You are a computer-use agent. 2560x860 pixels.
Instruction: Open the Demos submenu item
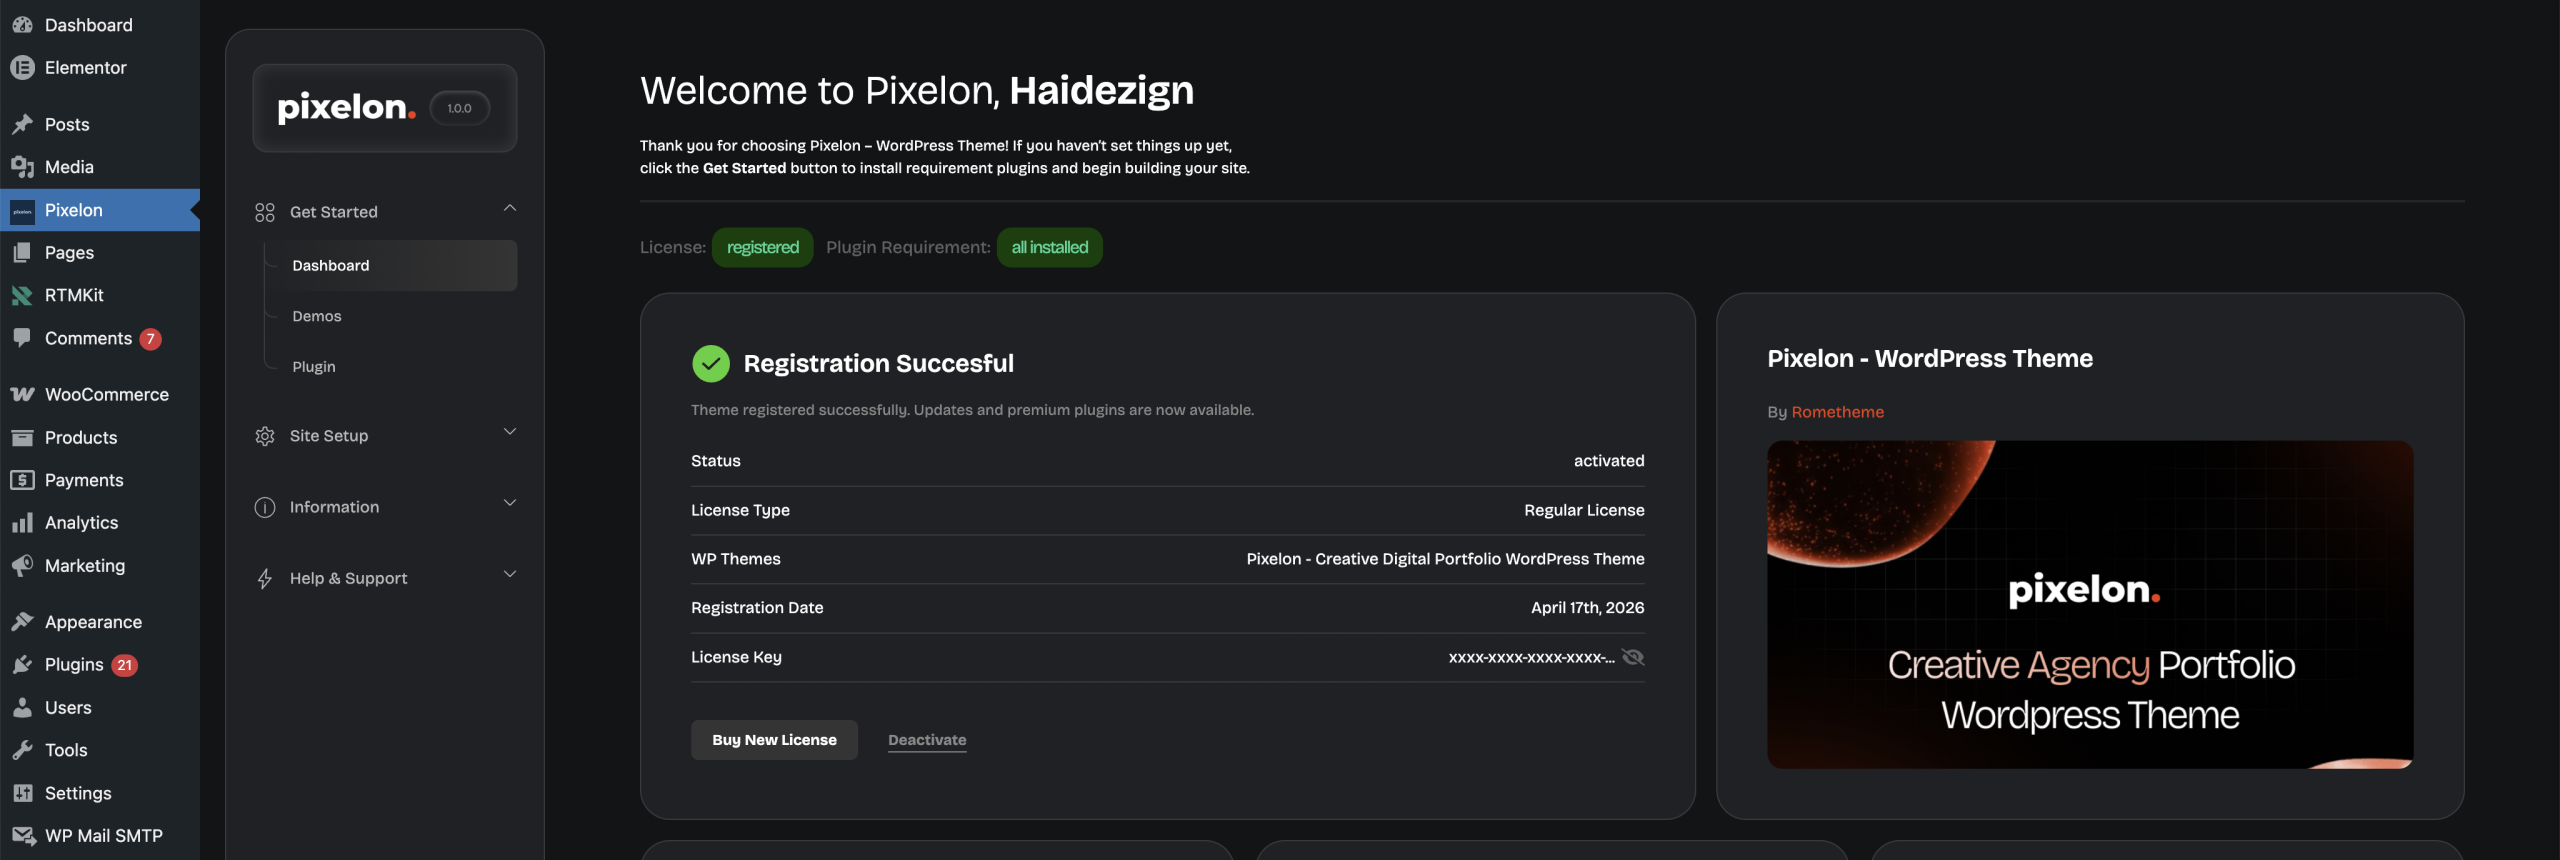point(317,317)
